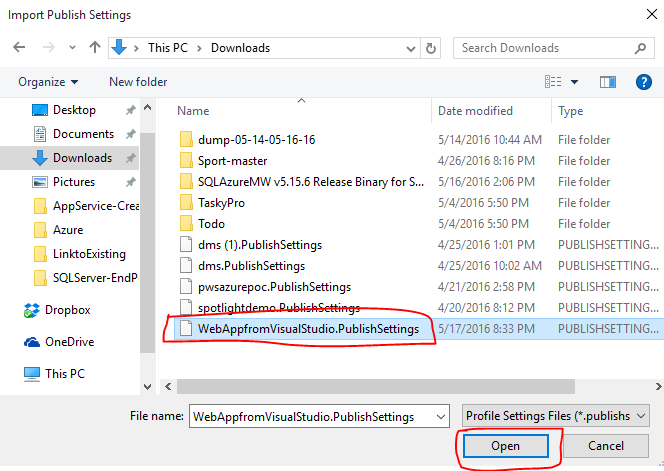Select pwsazurepoc.PublishSettings file
This screenshot has height=471, width=664.
[274, 287]
